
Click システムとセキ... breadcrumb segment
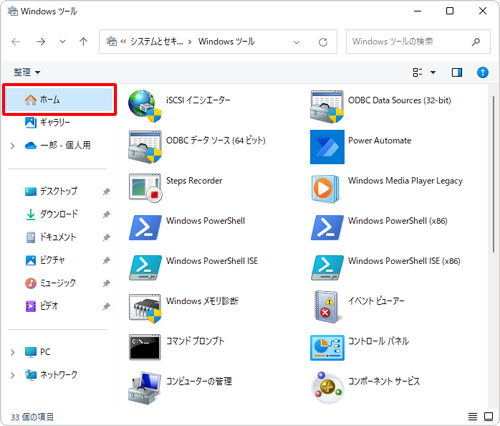[x=156, y=42]
